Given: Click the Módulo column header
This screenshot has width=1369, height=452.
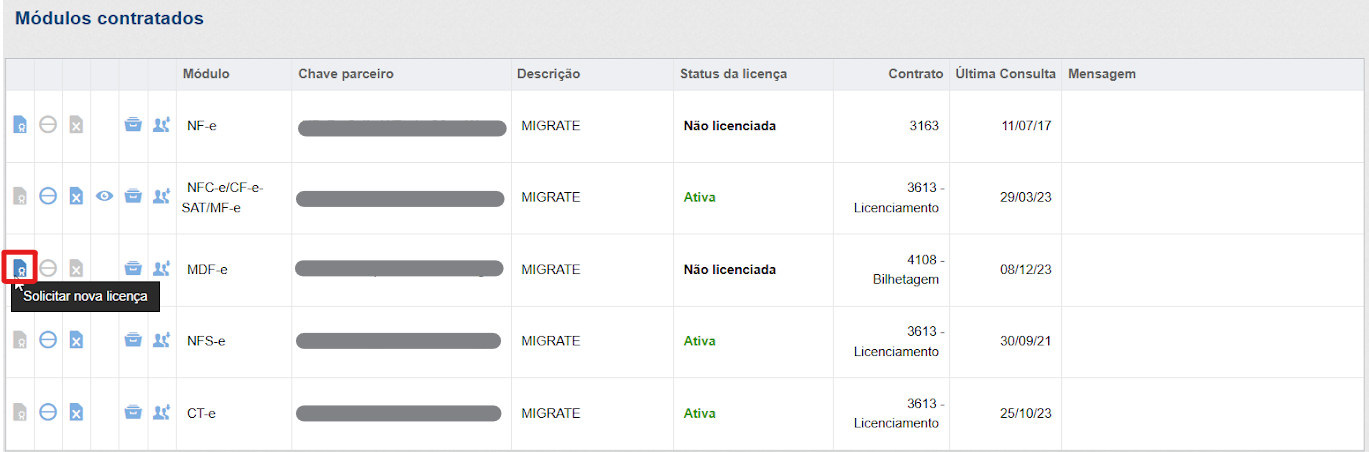Looking at the screenshot, I should (206, 74).
